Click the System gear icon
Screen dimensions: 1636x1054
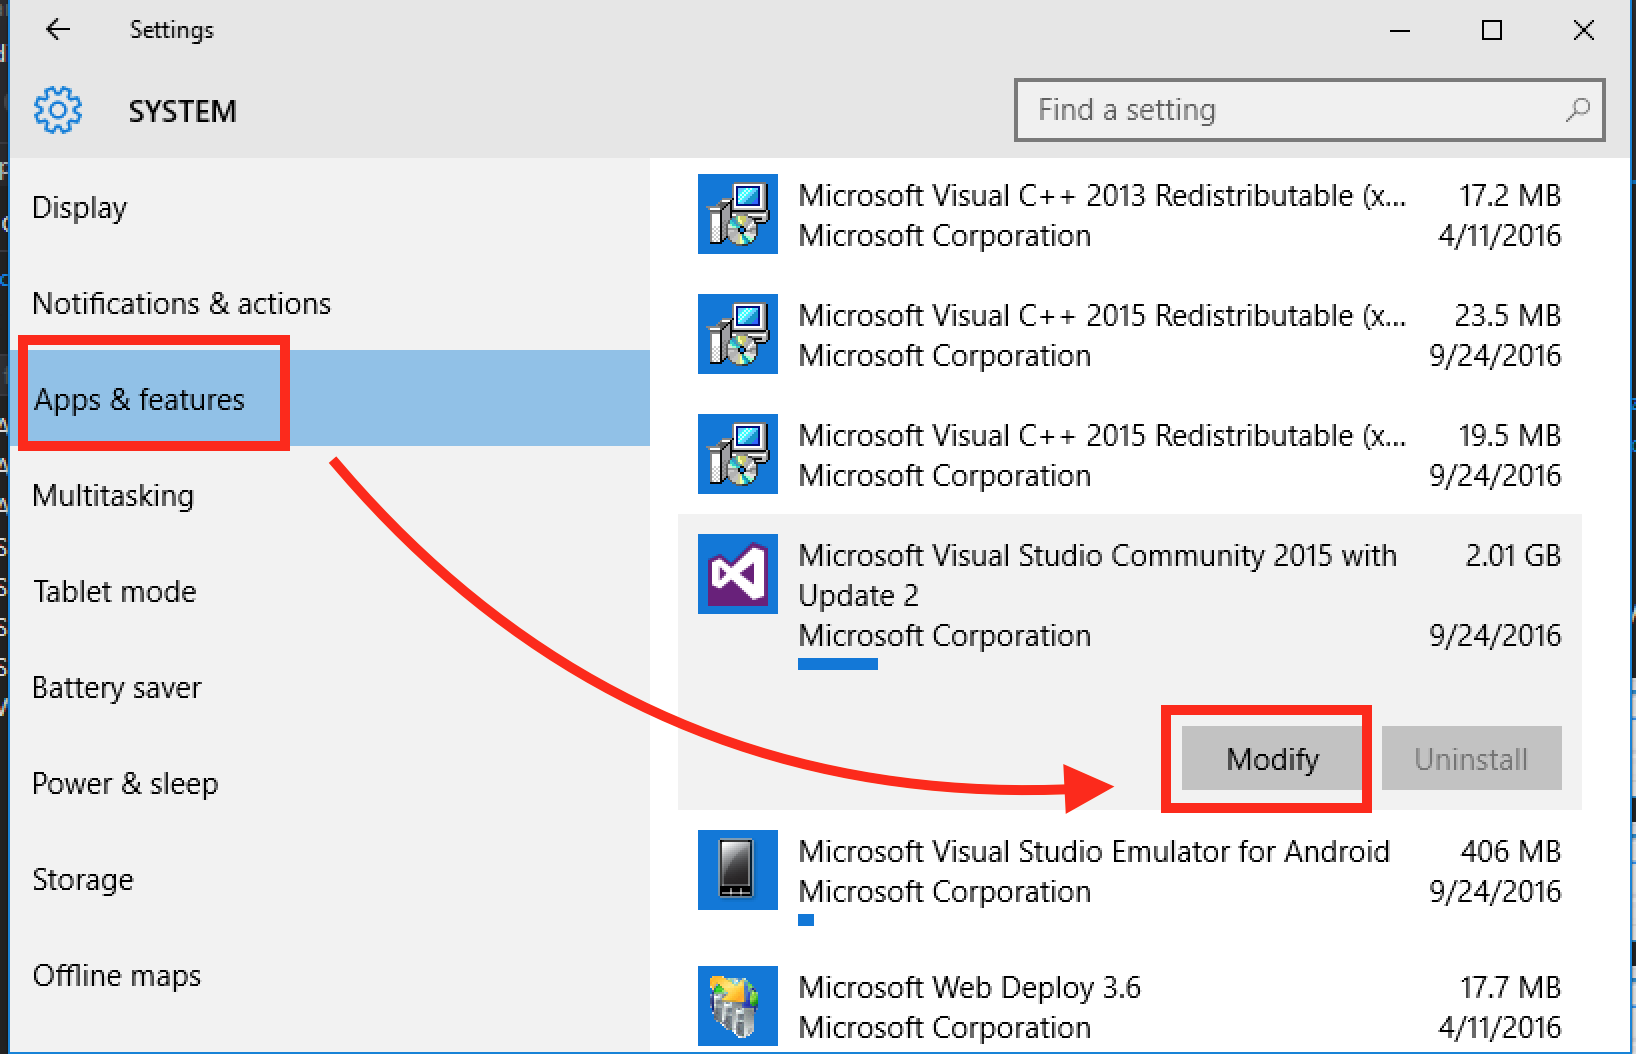(58, 110)
